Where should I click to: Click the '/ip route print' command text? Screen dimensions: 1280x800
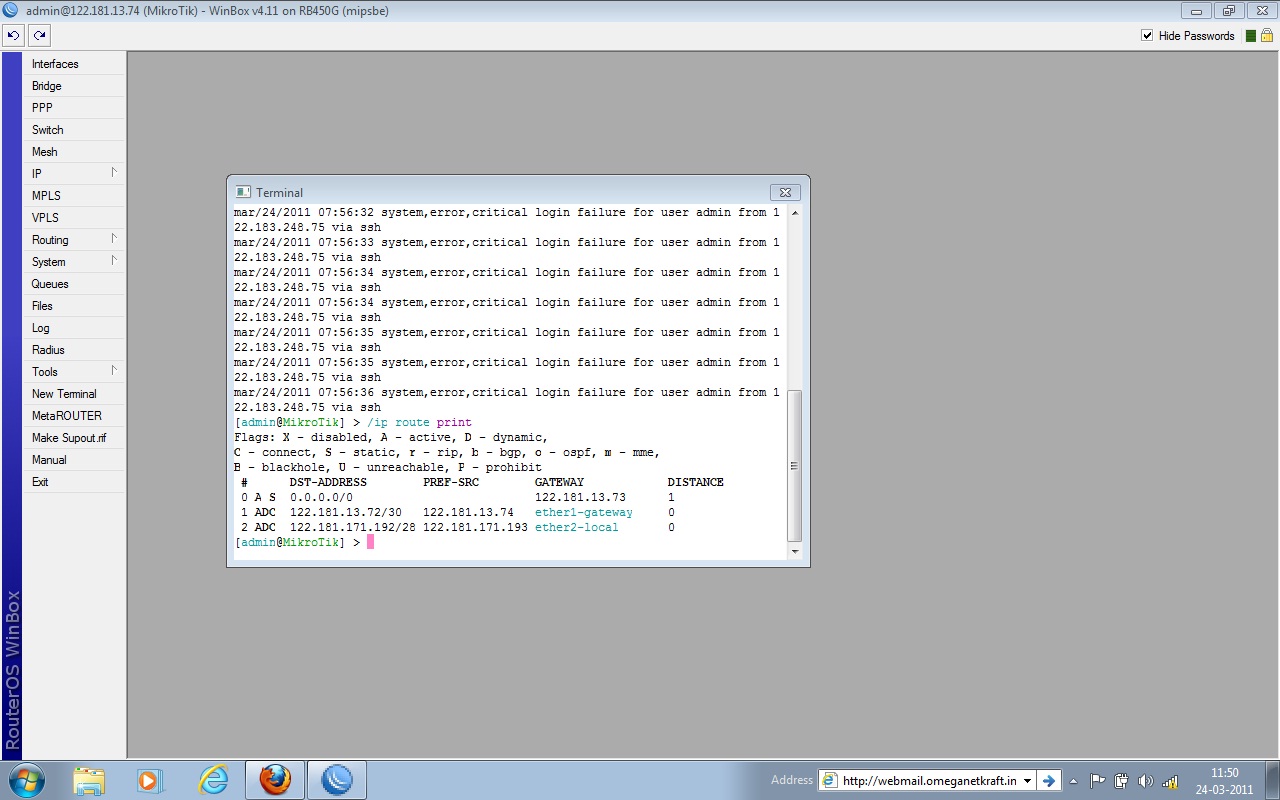pyautogui.click(x=419, y=422)
